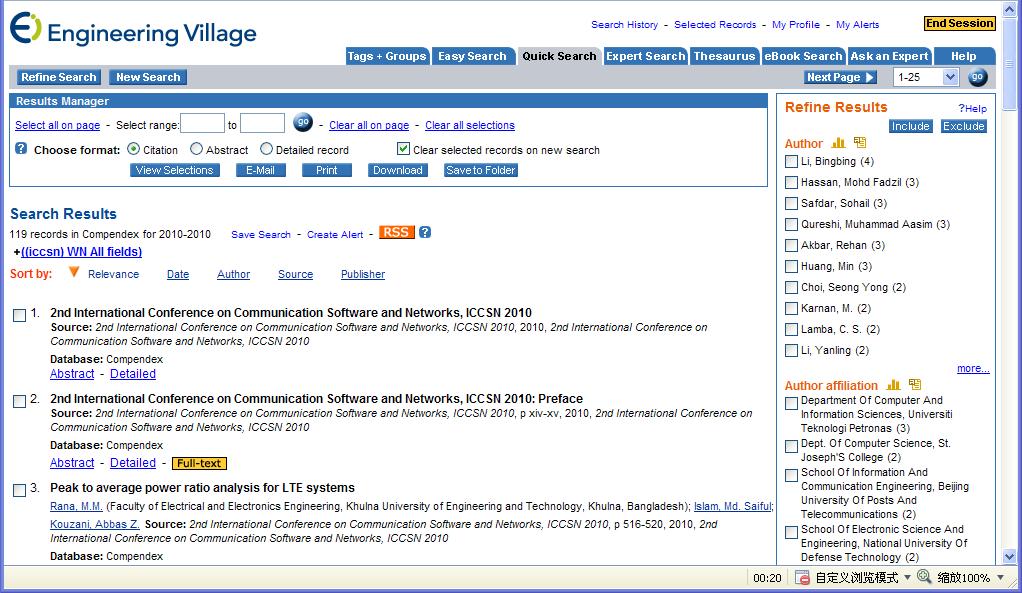
Task: Click the popup blocker icon in the status bar
Action: coord(802,577)
